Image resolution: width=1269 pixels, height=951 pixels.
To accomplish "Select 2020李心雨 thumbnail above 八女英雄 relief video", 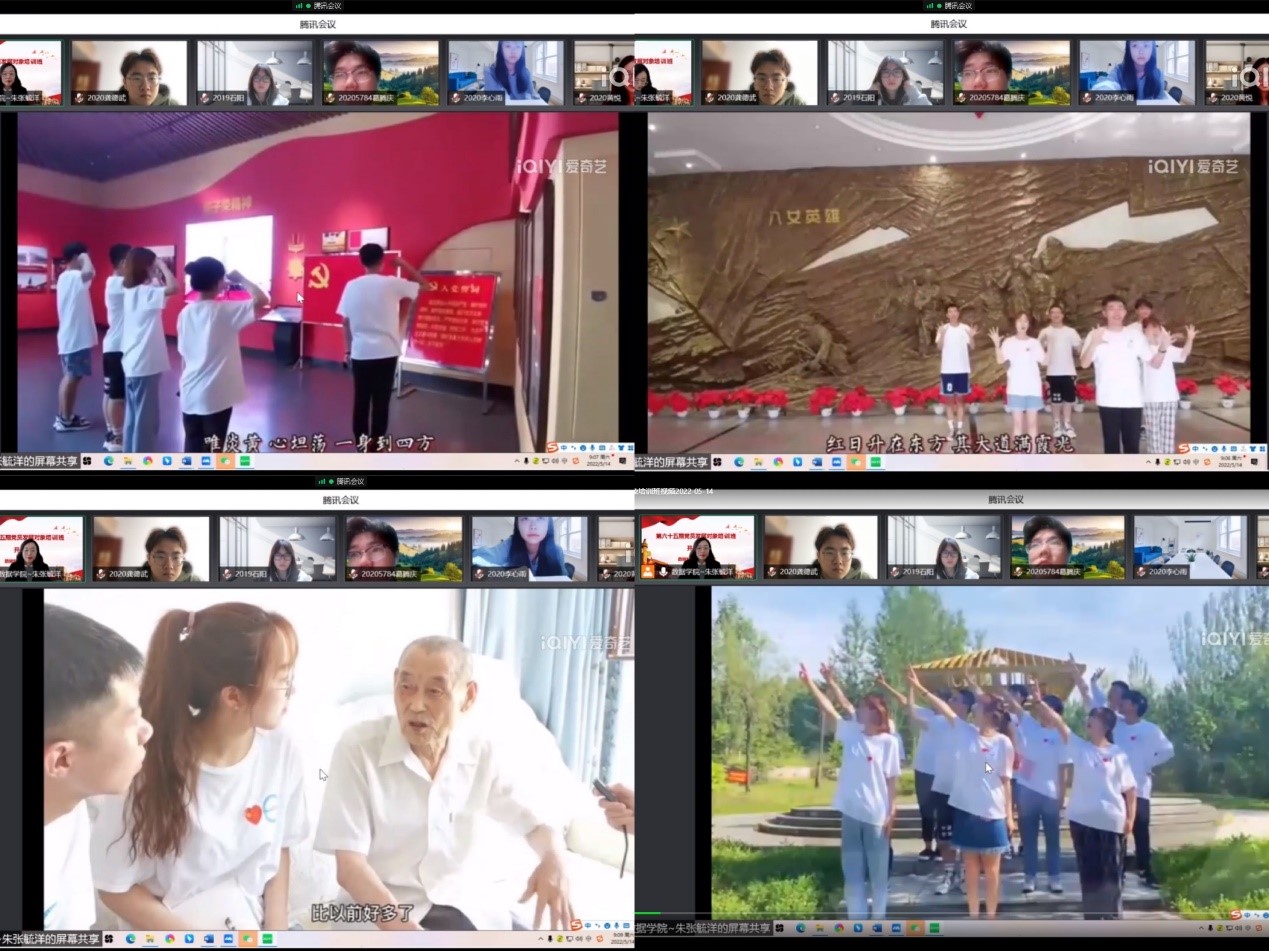I will coord(1138,73).
